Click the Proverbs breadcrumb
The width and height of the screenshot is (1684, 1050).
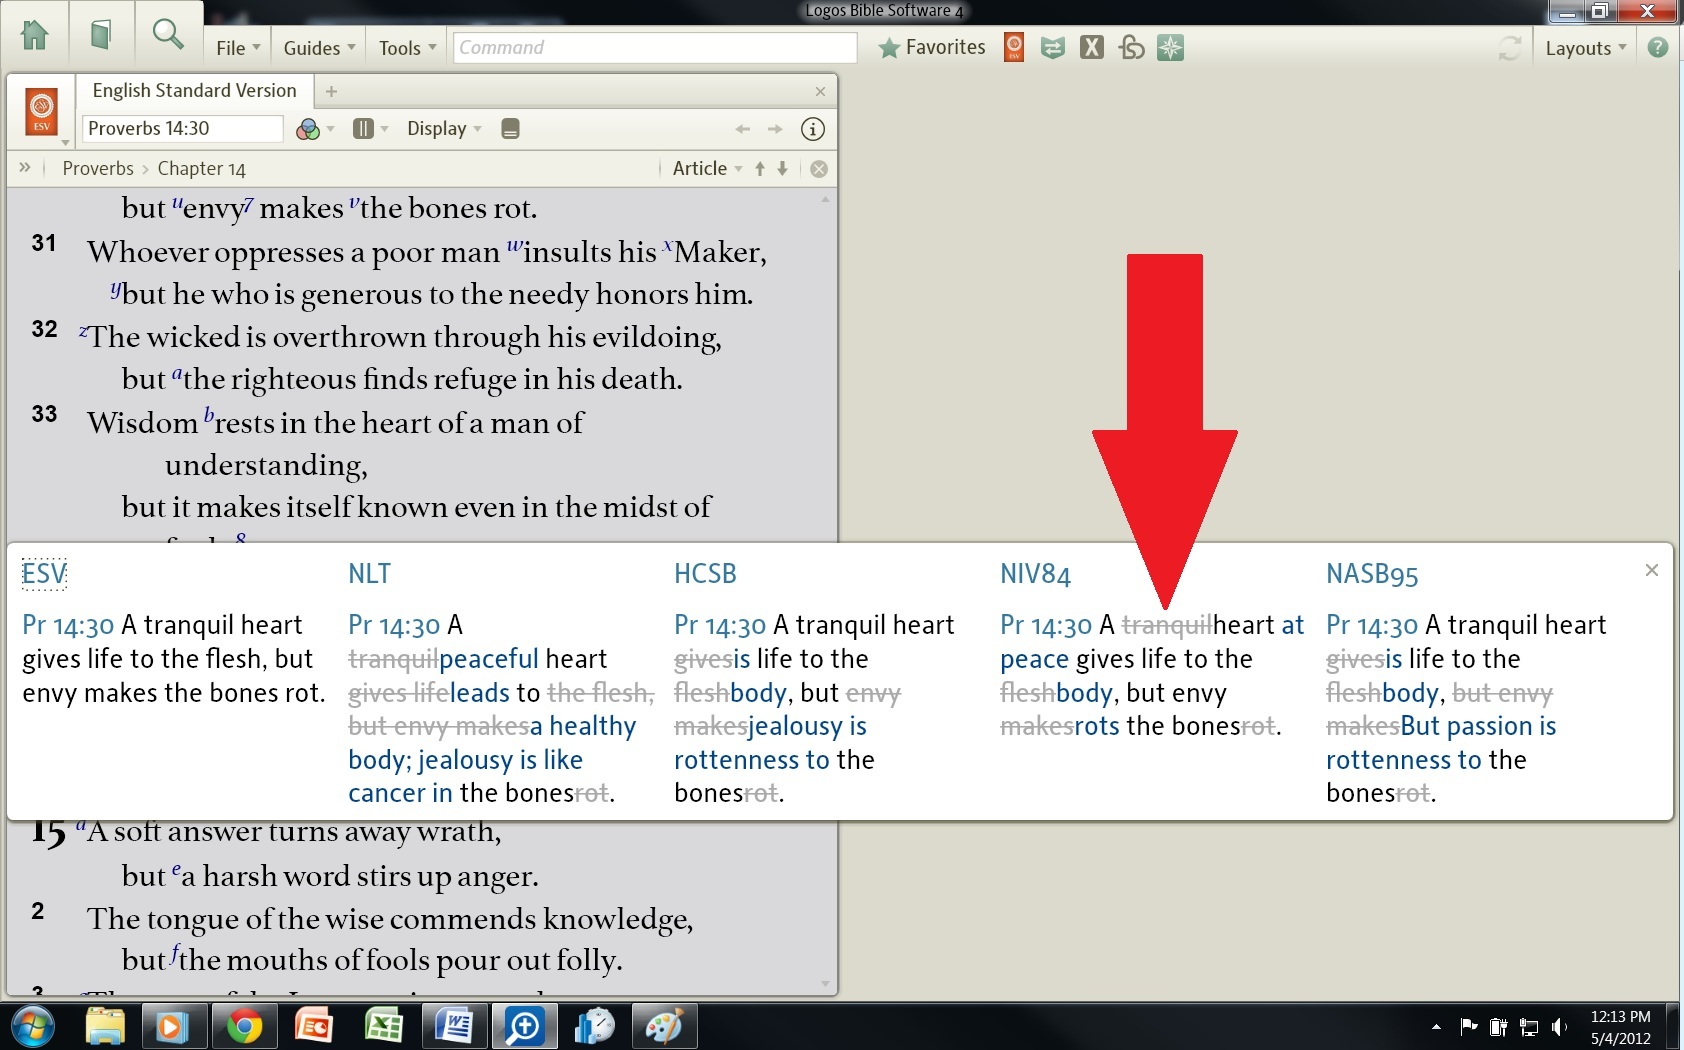[x=98, y=169]
